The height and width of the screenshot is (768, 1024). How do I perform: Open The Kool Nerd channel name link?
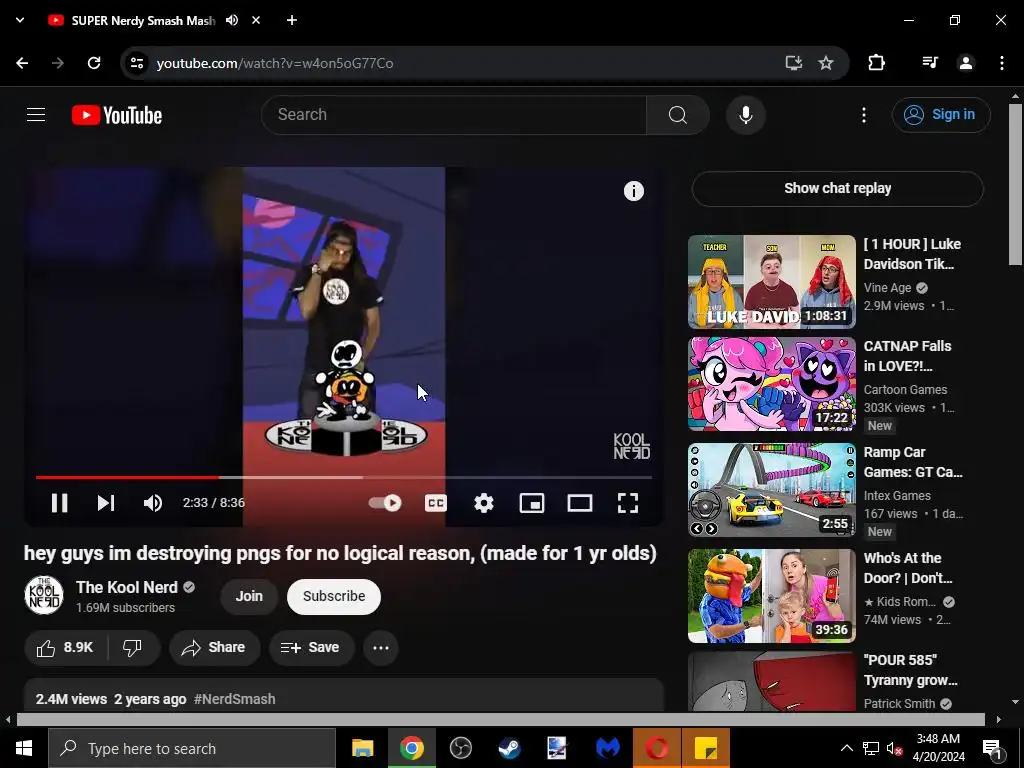pyautogui.click(x=127, y=587)
